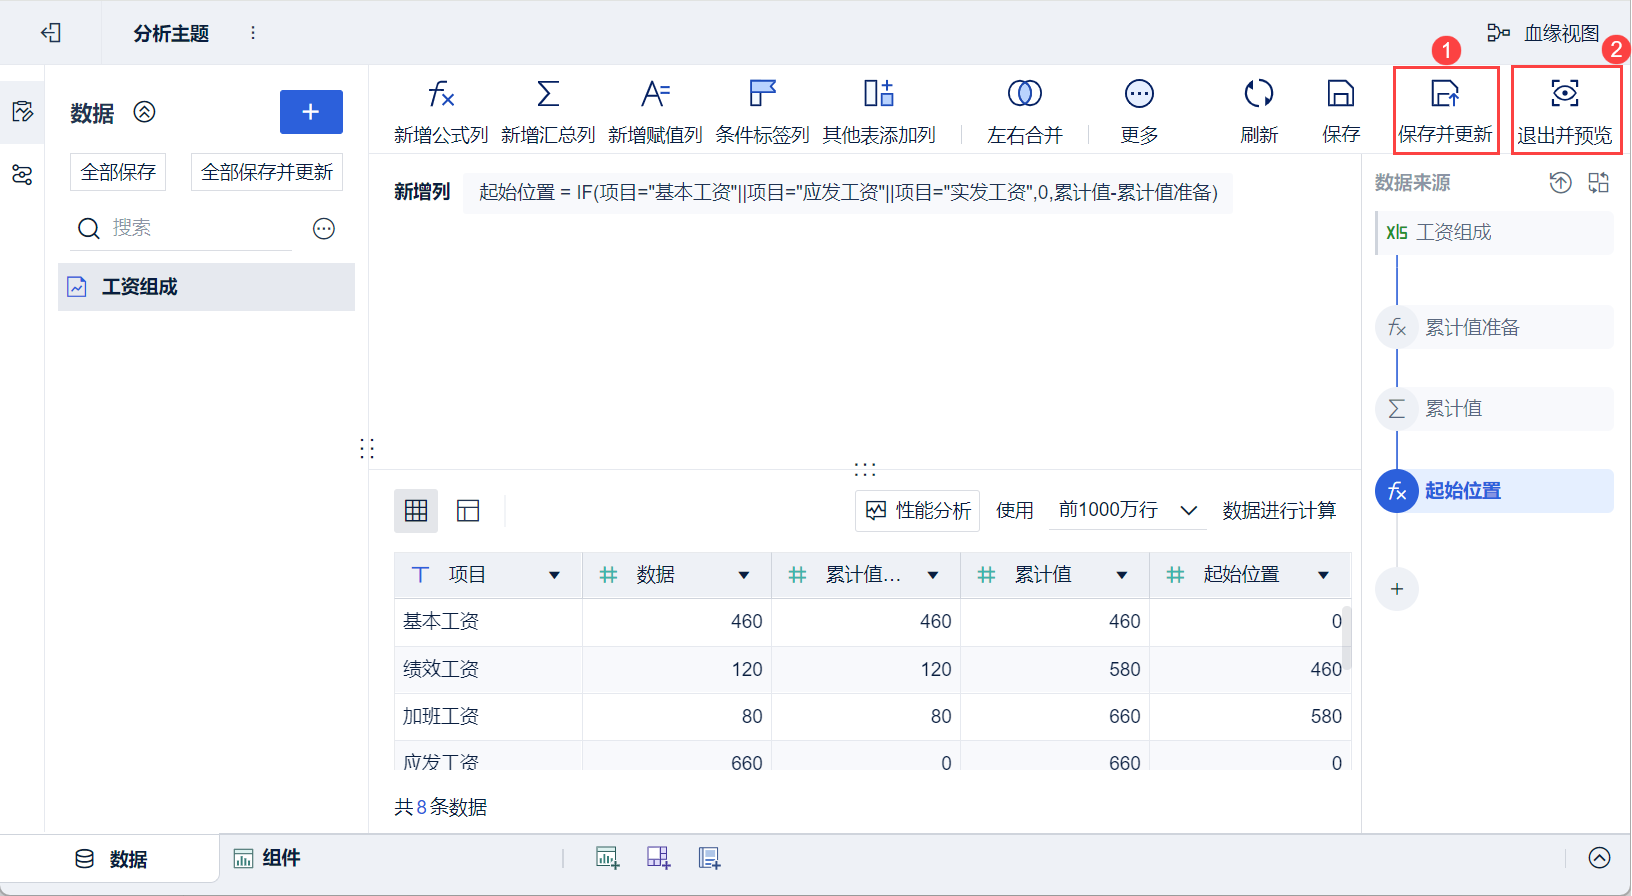Click the 性能分析 button
The width and height of the screenshot is (1632, 896).
click(917, 511)
